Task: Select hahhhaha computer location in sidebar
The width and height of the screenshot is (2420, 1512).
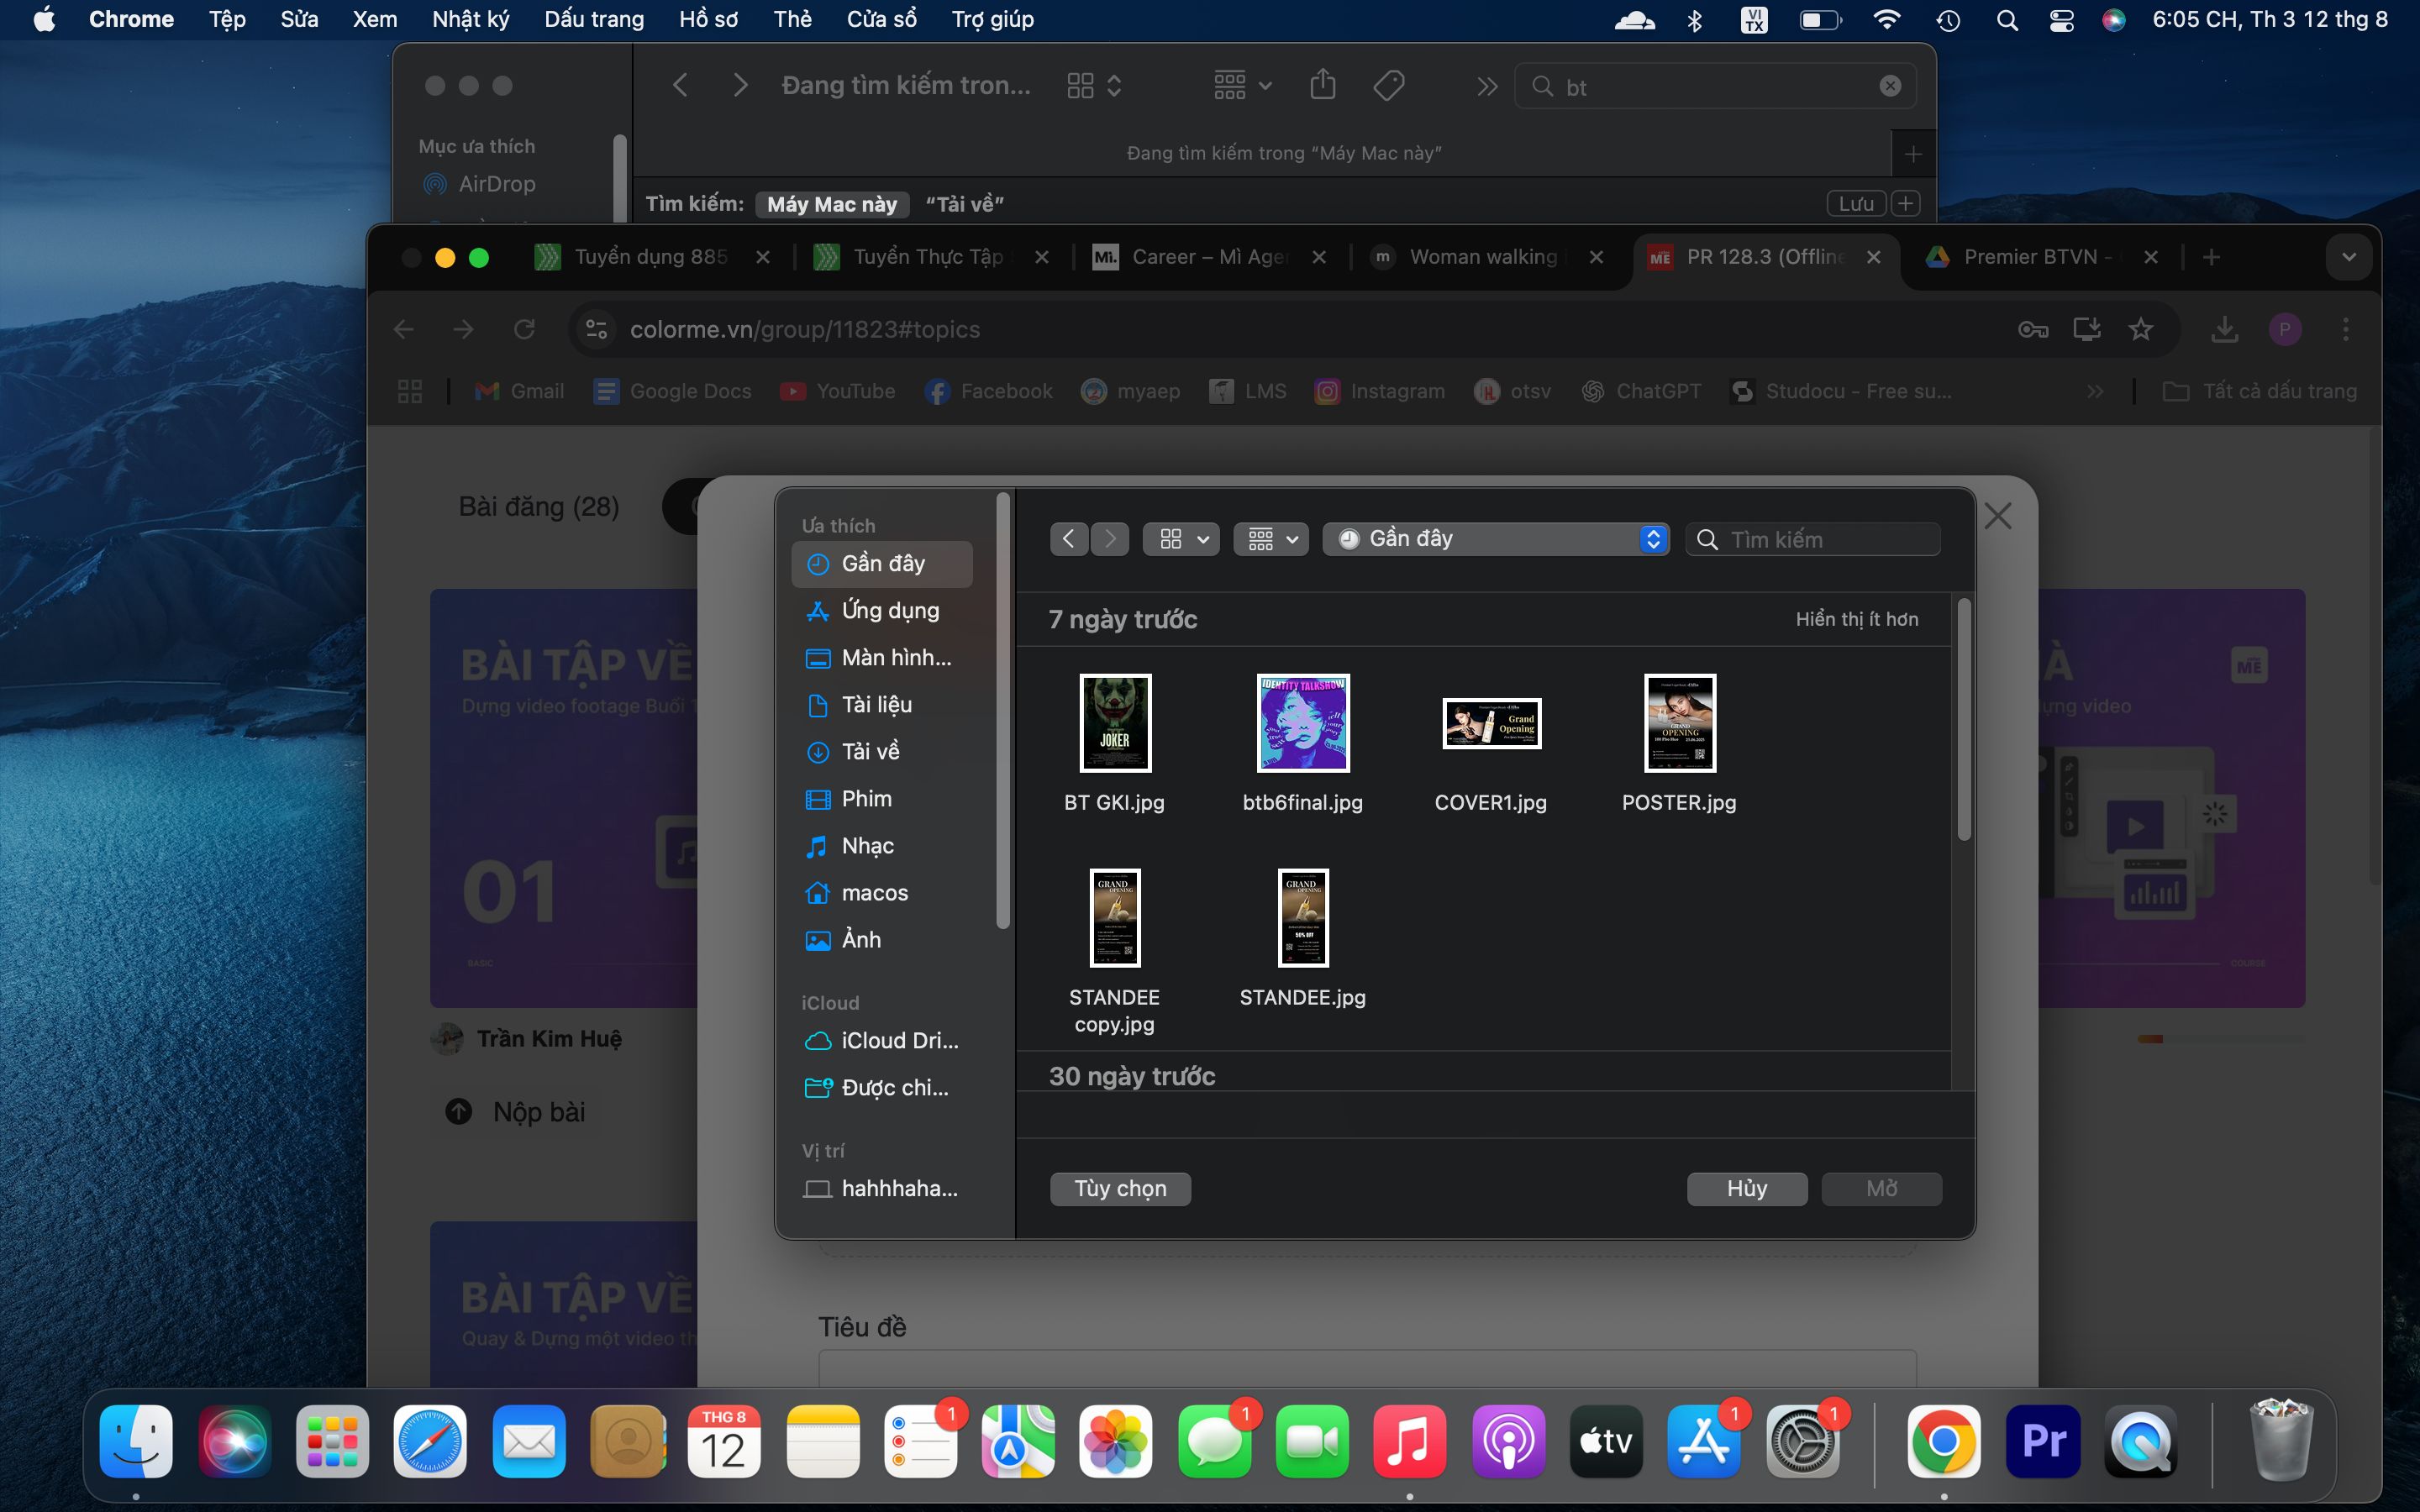Action: click(881, 1189)
